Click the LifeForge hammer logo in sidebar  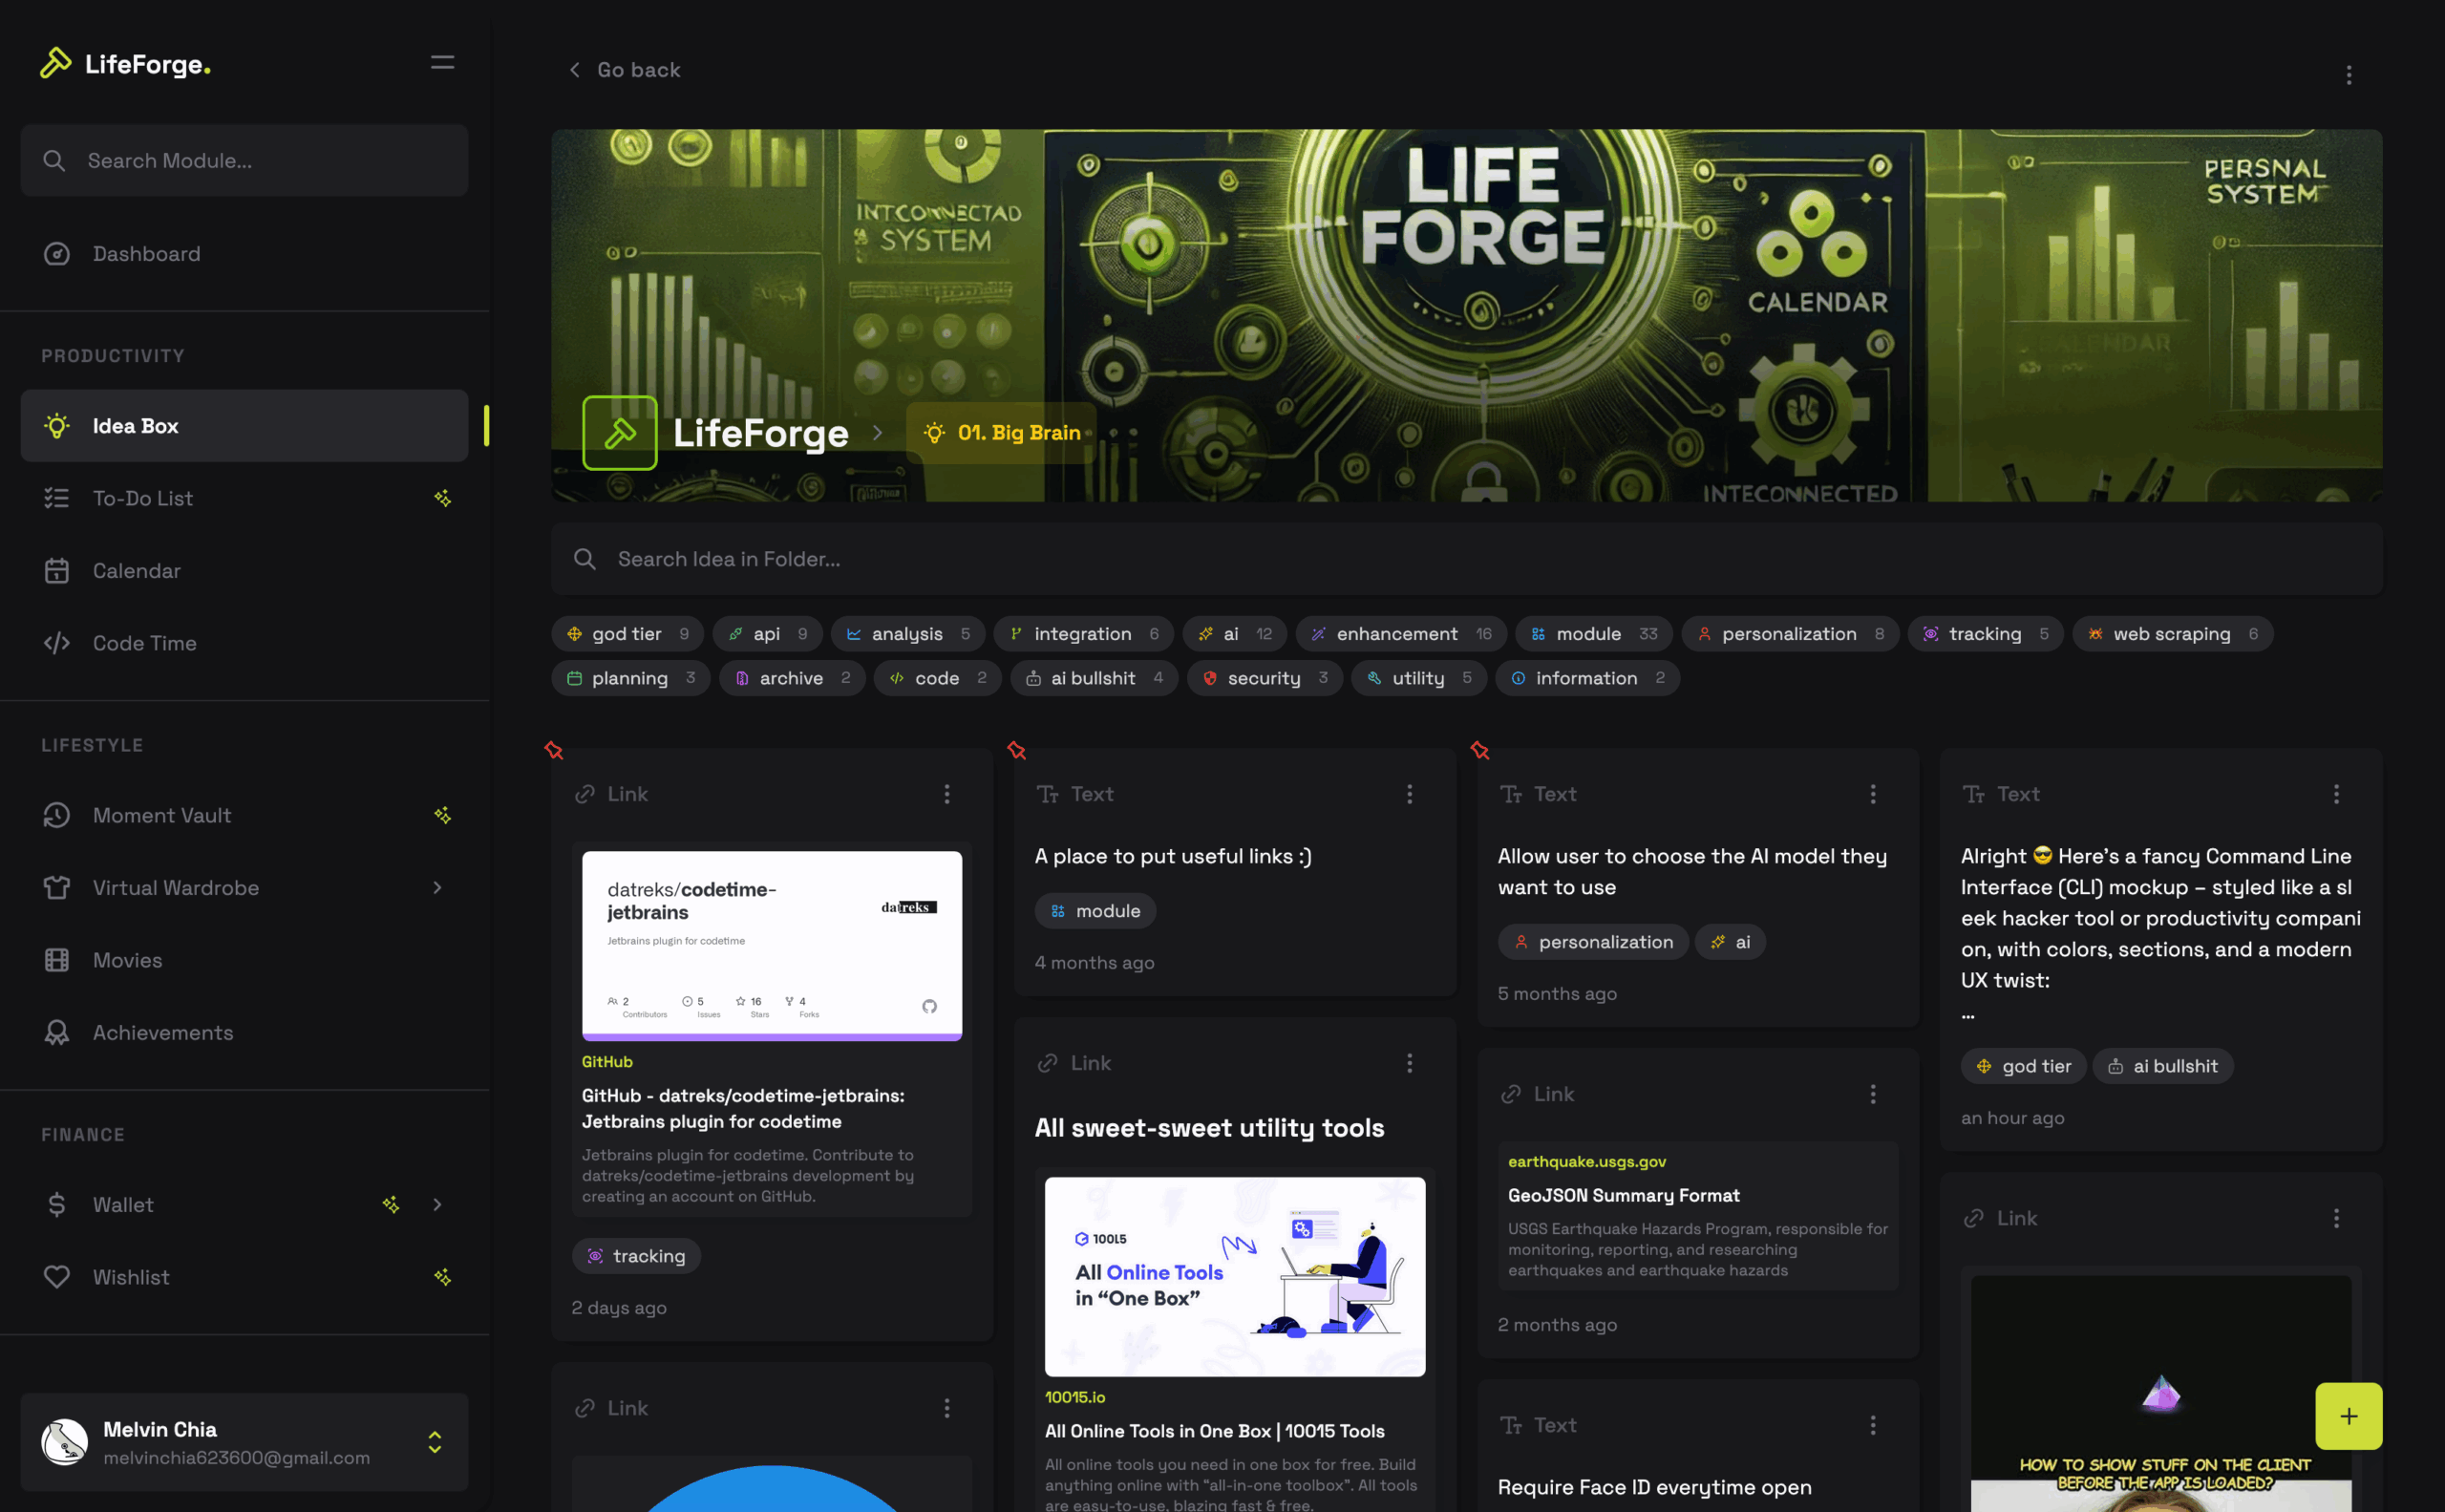pyautogui.click(x=55, y=63)
